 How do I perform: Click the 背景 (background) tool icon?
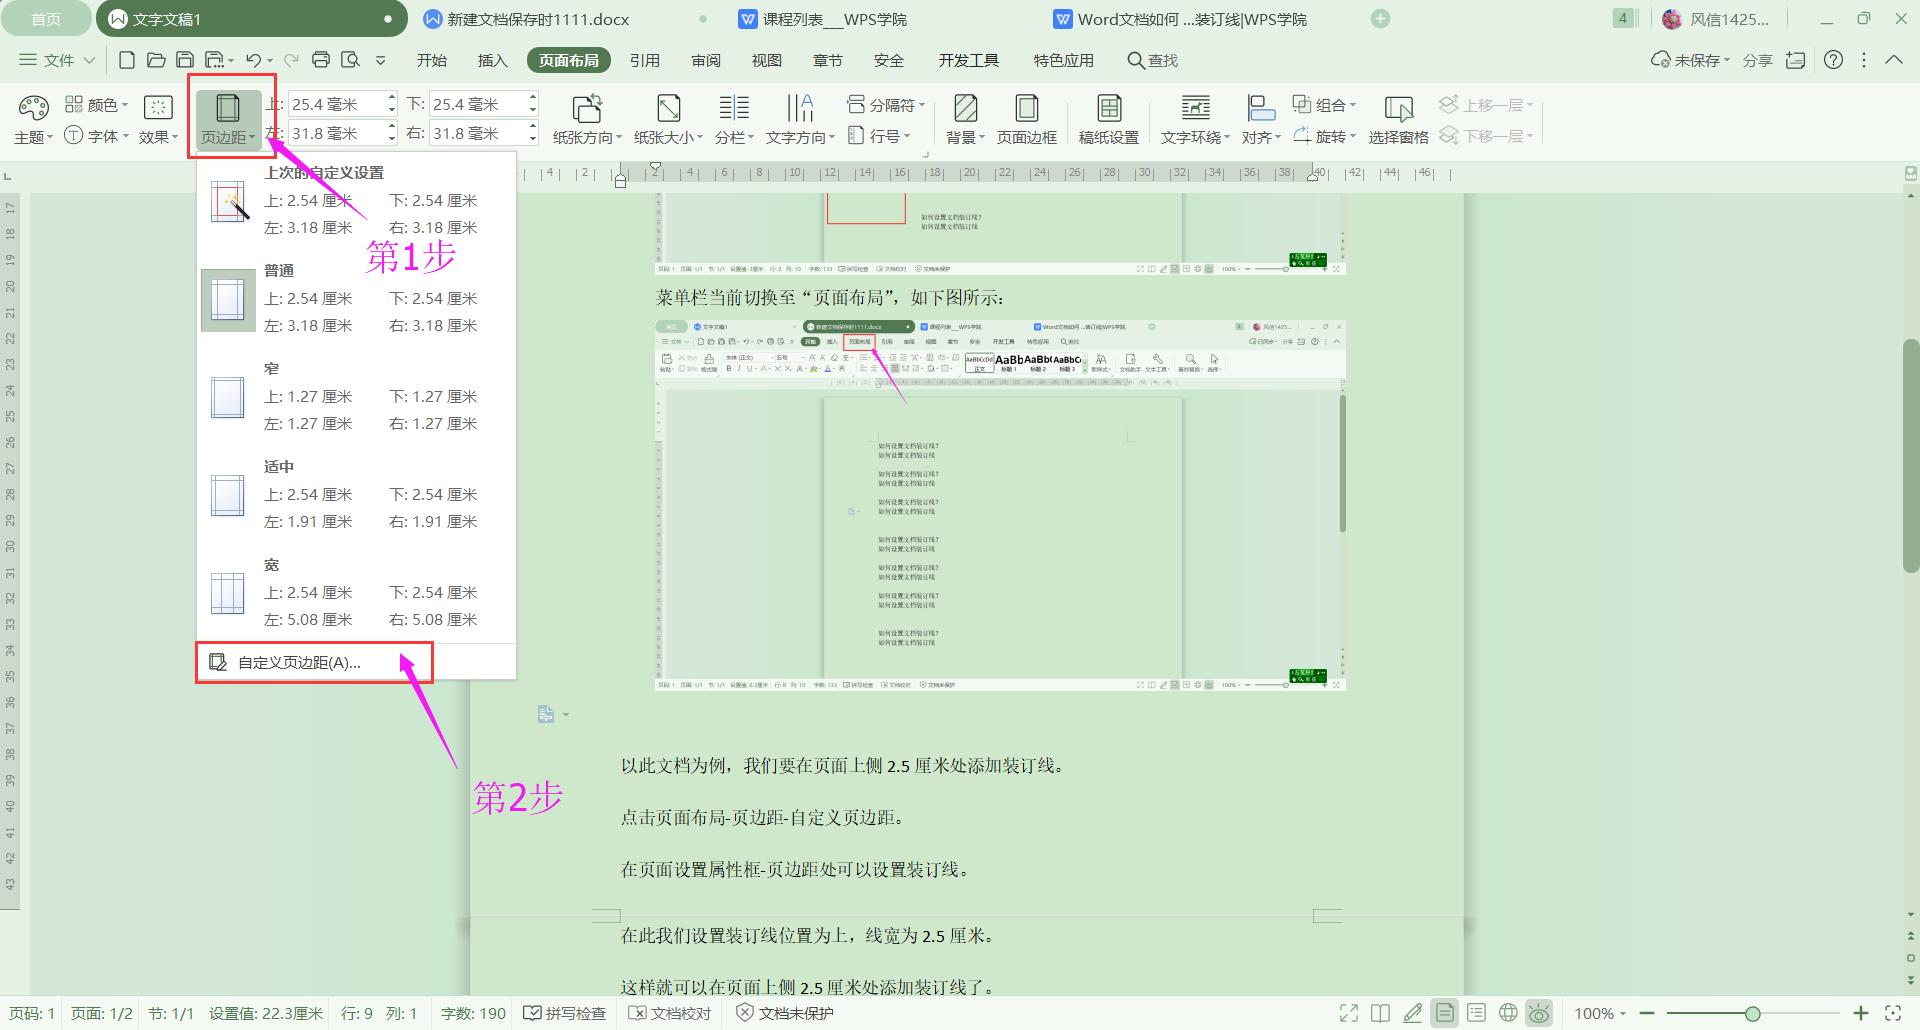tap(963, 110)
